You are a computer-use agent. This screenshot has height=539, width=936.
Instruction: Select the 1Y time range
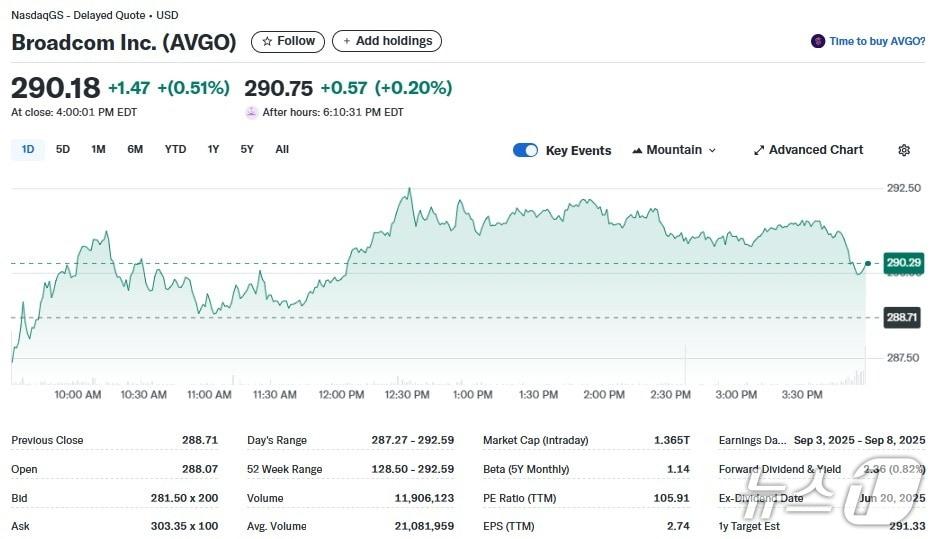(213, 149)
